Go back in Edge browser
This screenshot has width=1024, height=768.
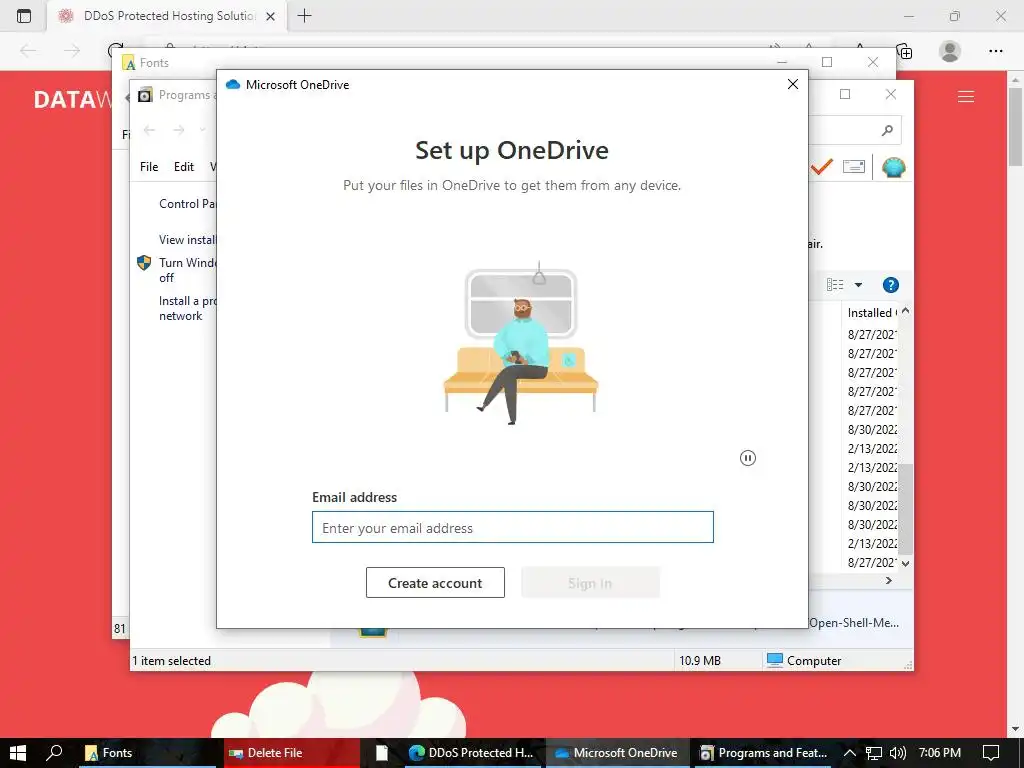tap(28, 51)
